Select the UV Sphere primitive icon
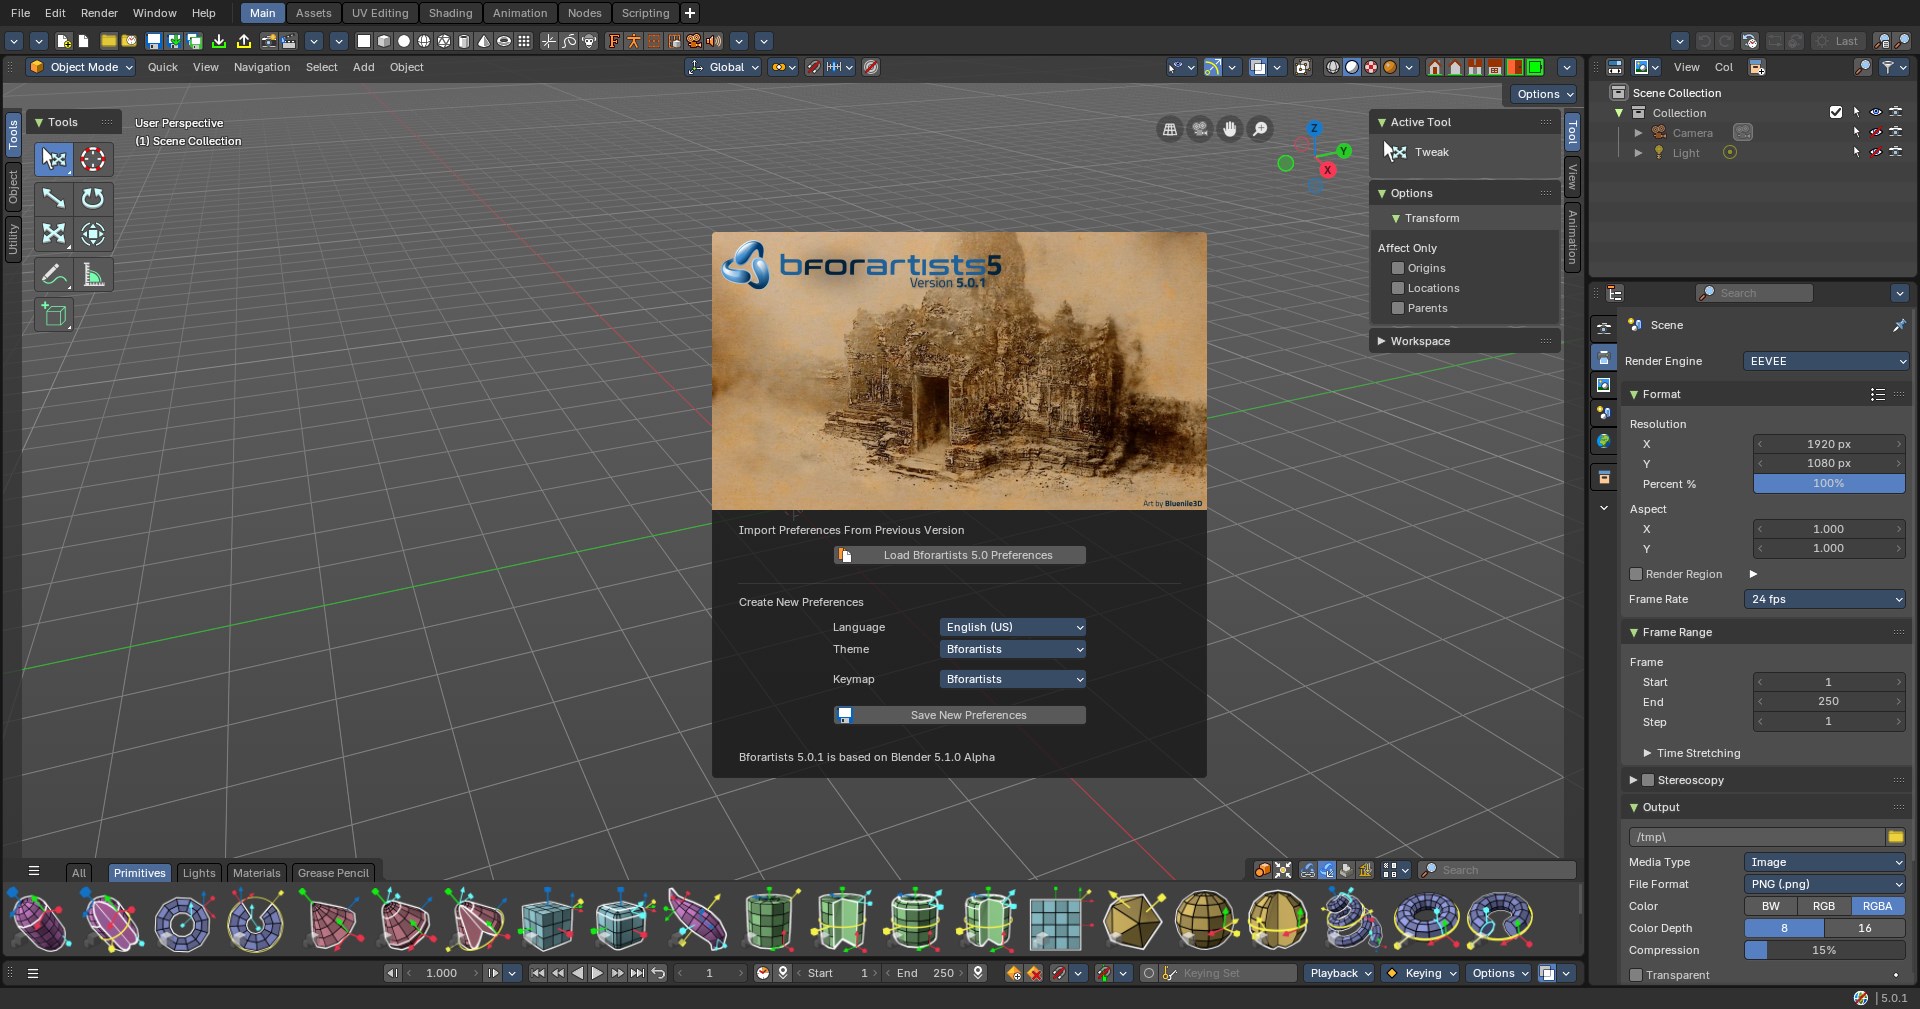Image resolution: width=1920 pixels, height=1009 pixels. (x=1205, y=920)
